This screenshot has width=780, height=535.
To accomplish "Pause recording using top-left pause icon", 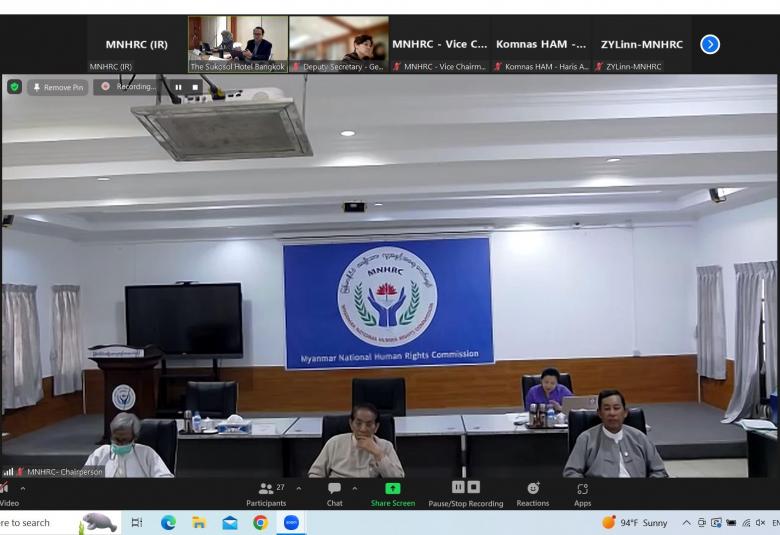I will (x=179, y=87).
